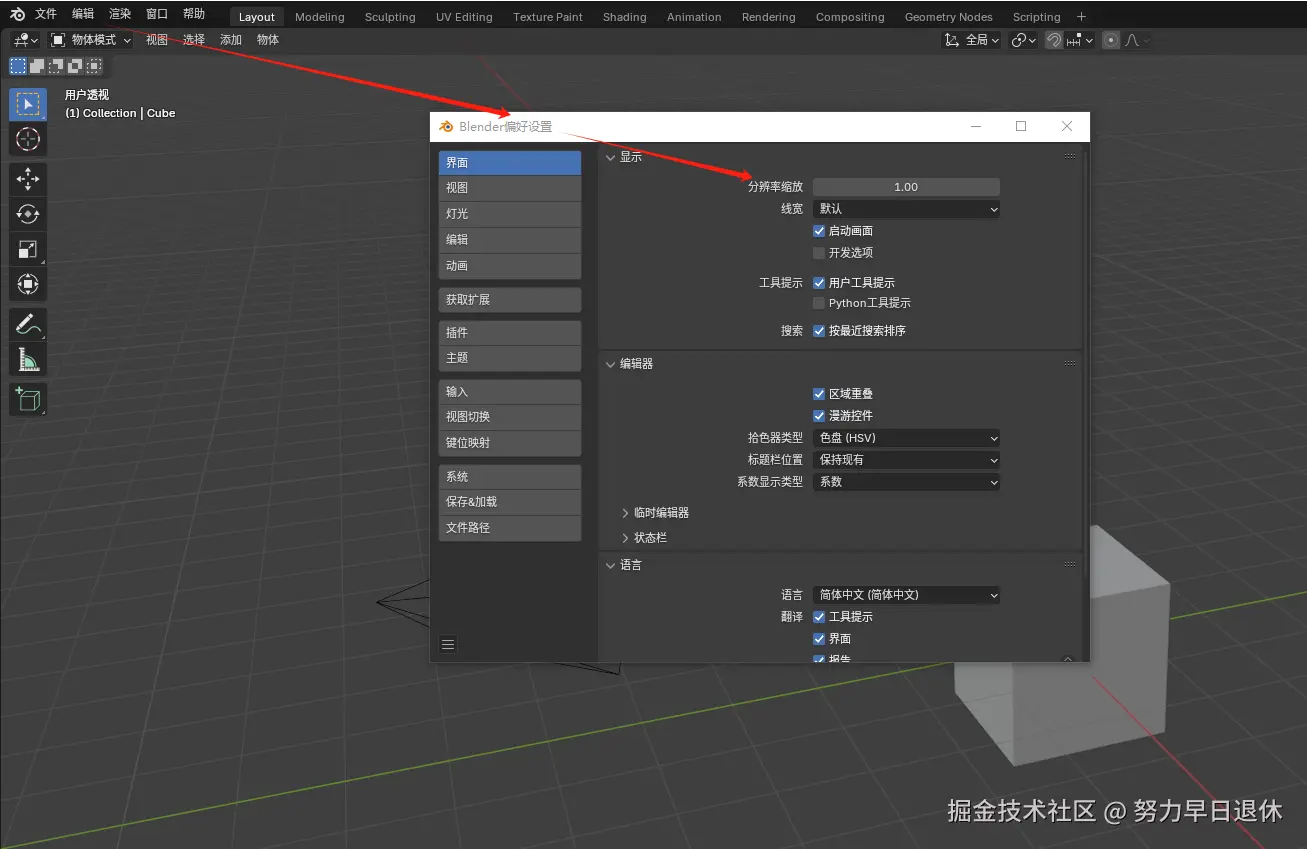The height and width of the screenshot is (849, 1307).
Task: Click the plus icon to add workspace
Action: point(1081,16)
